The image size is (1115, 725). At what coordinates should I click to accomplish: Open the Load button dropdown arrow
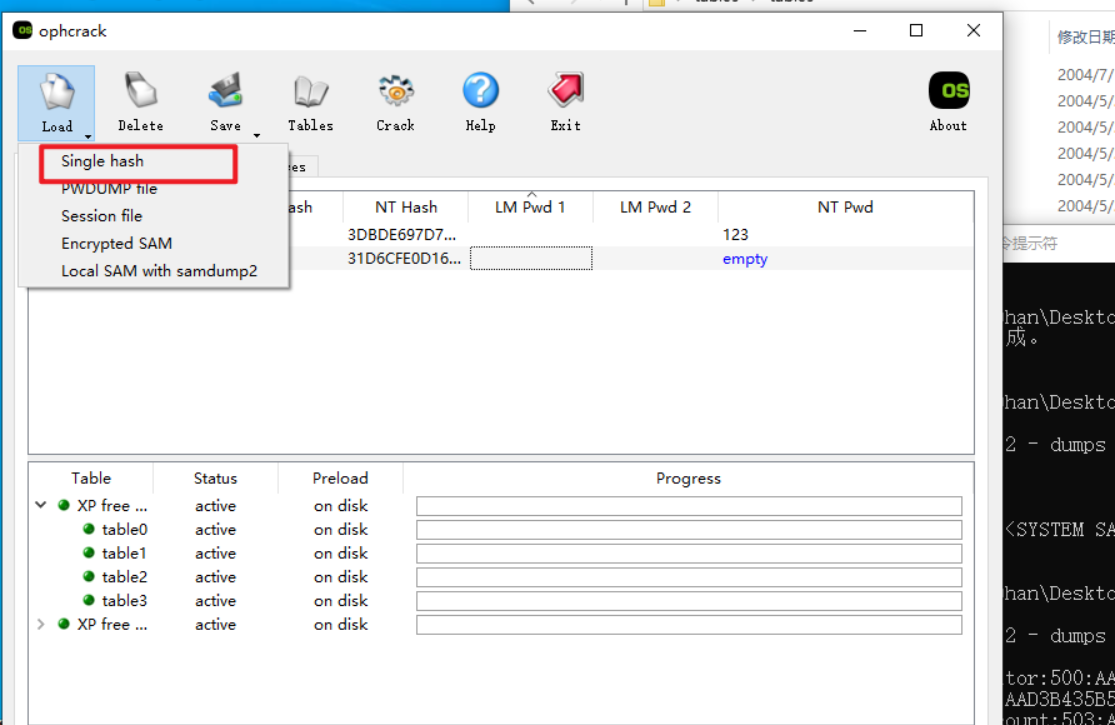pos(87,136)
